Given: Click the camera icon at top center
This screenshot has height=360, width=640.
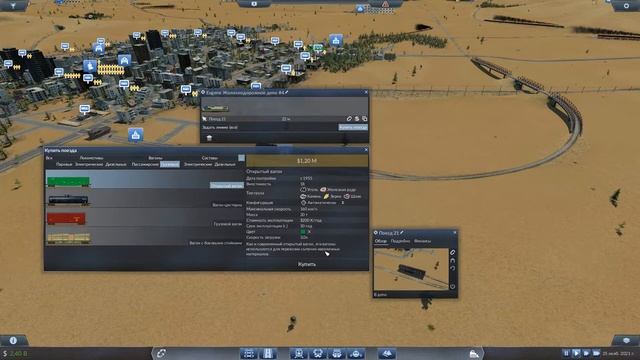Looking at the screenshot, I should click(x=254, y=4).
